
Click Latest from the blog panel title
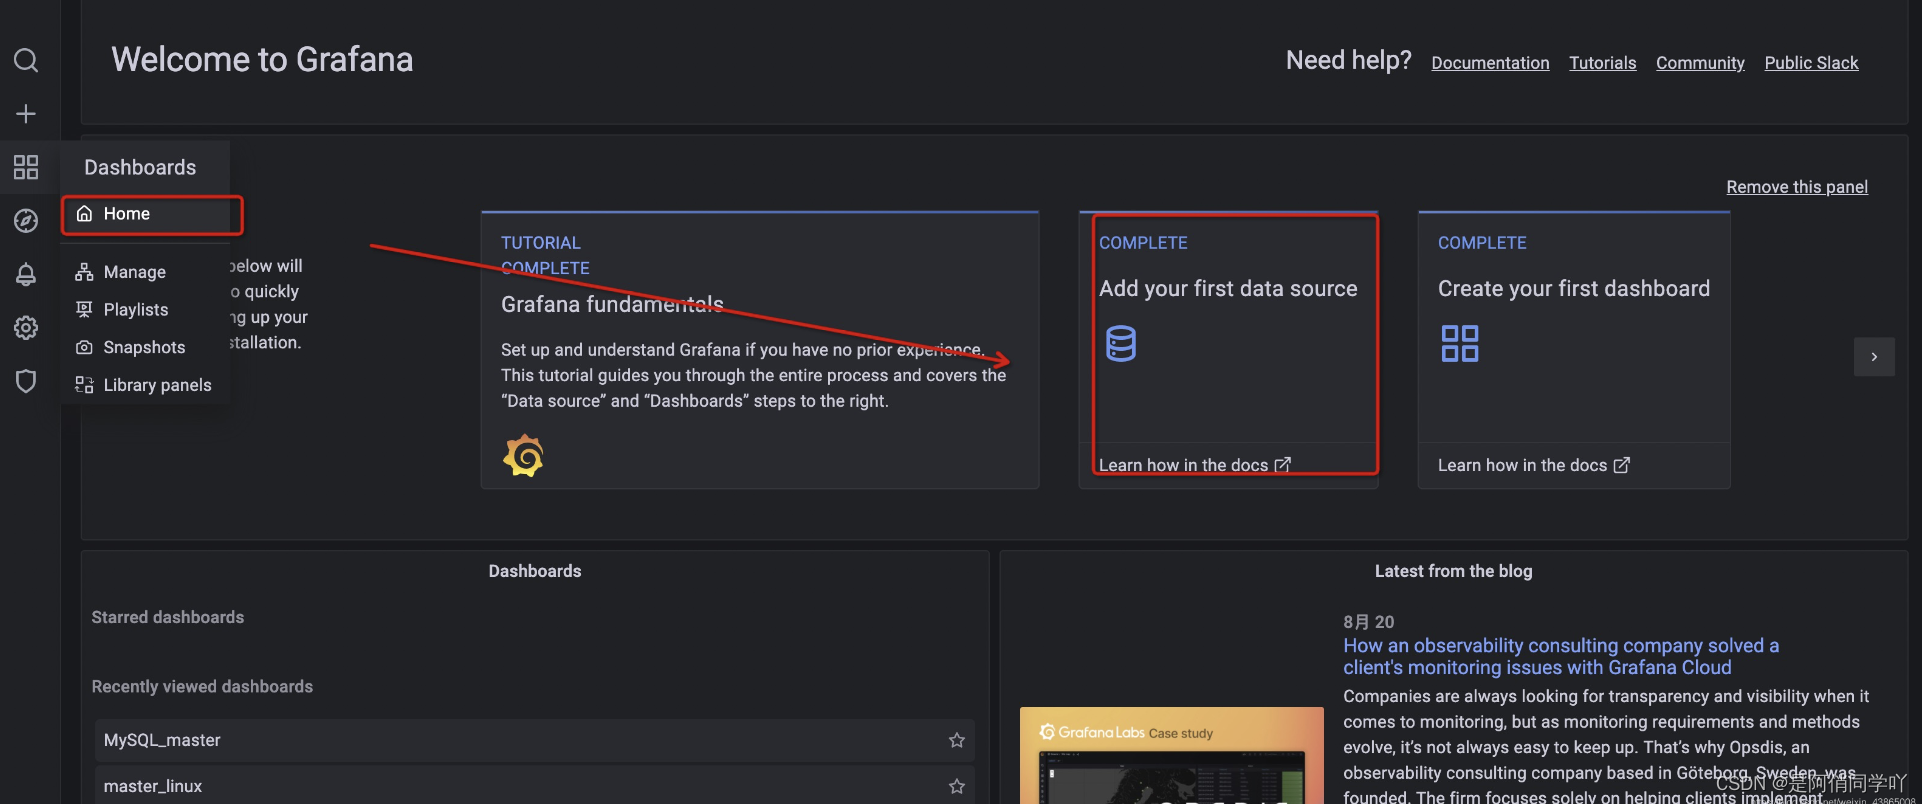(x=1453, y=571)
